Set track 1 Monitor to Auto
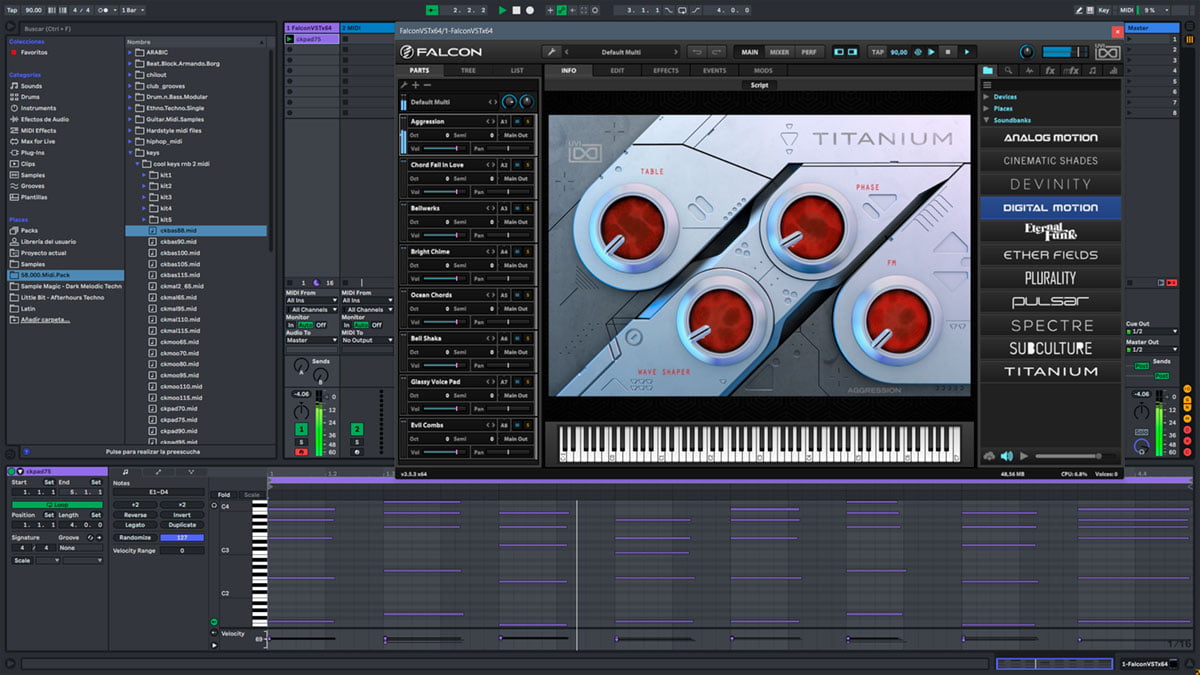 tap(306, 325)
